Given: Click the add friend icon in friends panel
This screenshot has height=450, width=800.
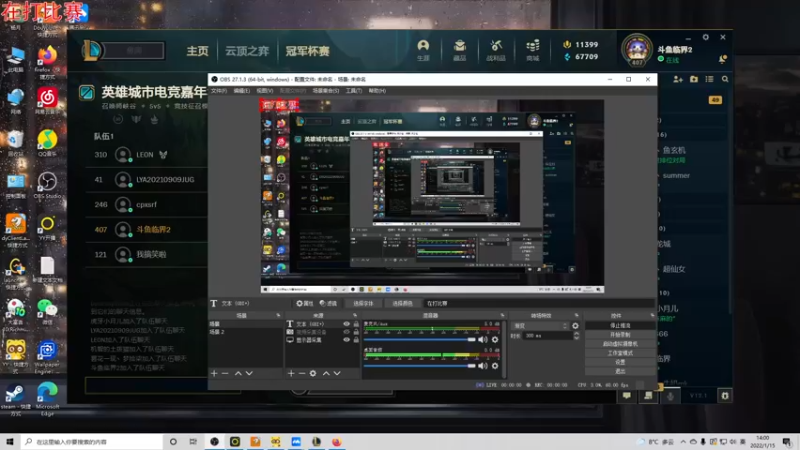Looking at the screenshot, I should (678, 79).
